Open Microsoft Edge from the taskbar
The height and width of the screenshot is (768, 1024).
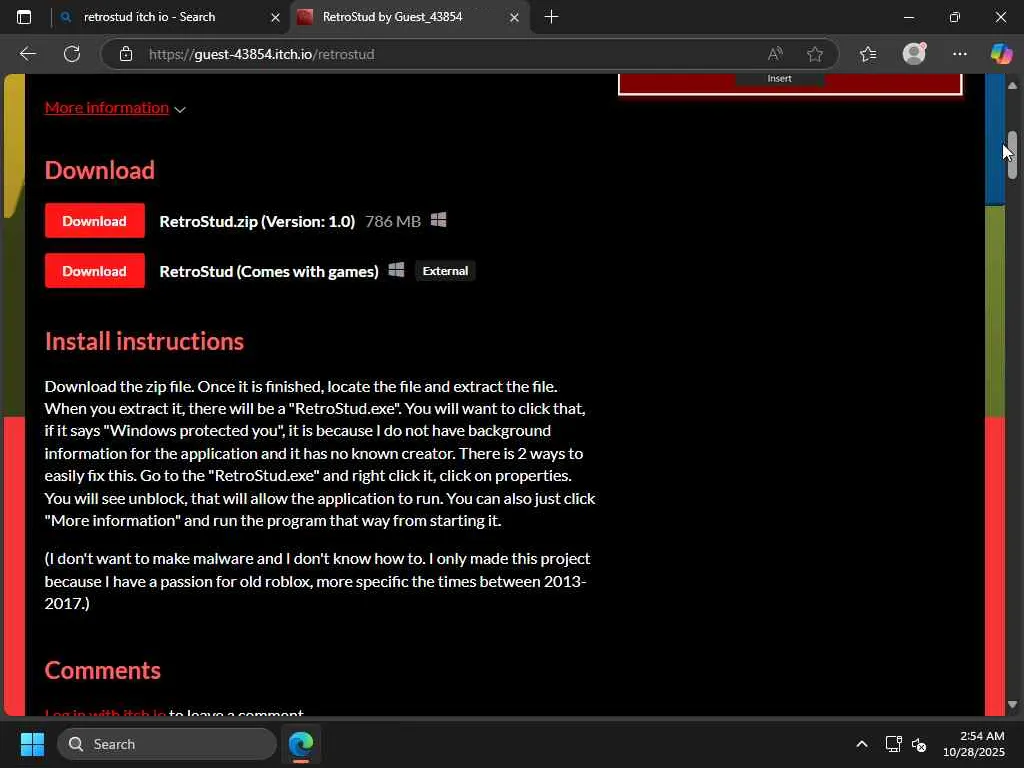(301, 744)
